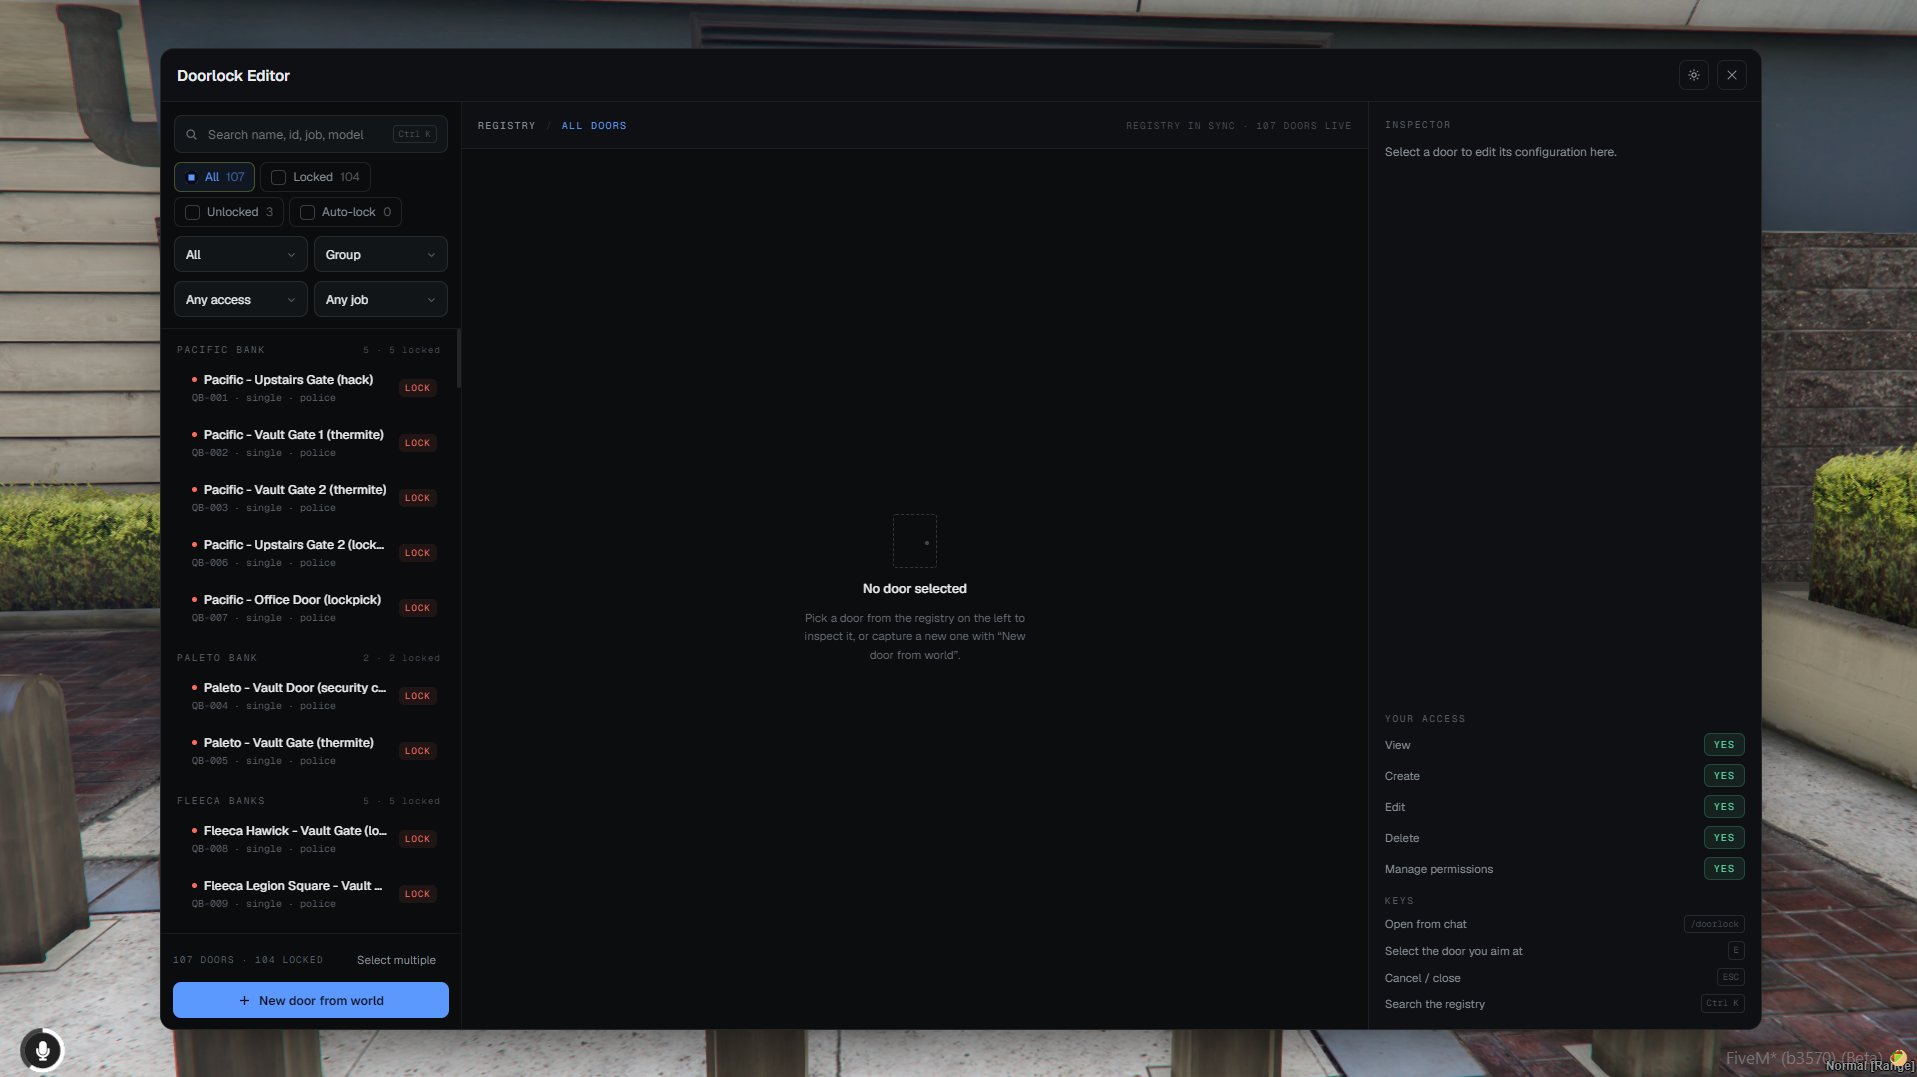Focus the search name, id, job field
This screenshot has width=1917, height=1077.
pos(310,134)
